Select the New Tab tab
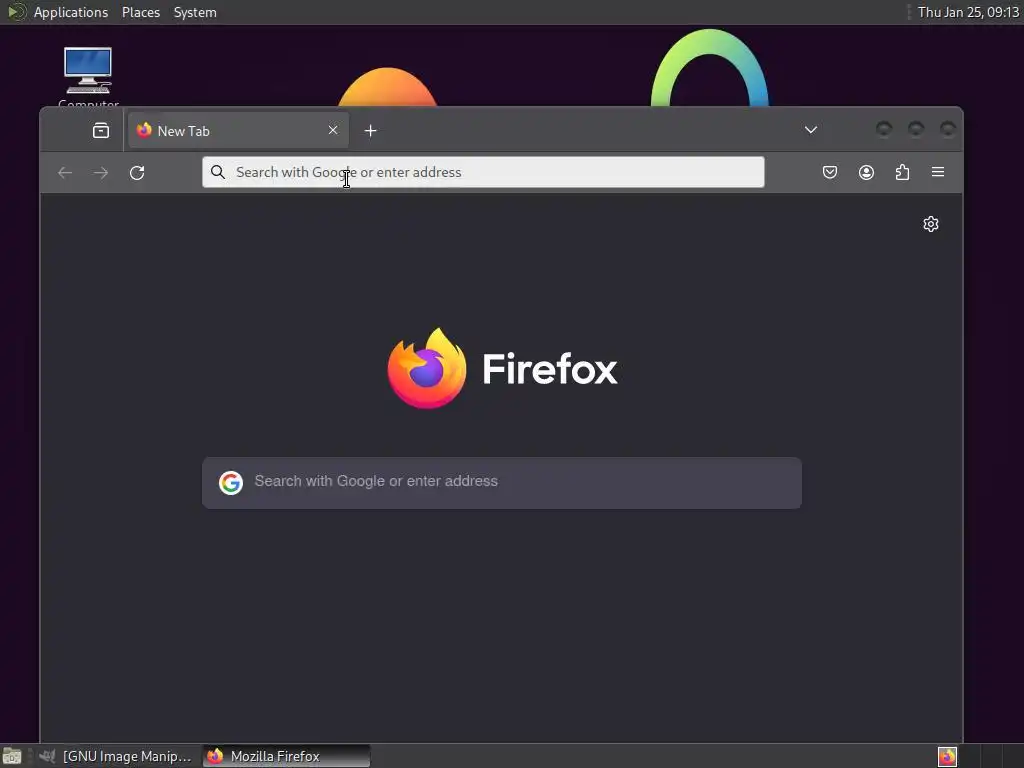1024x768 pixels. 238,130
